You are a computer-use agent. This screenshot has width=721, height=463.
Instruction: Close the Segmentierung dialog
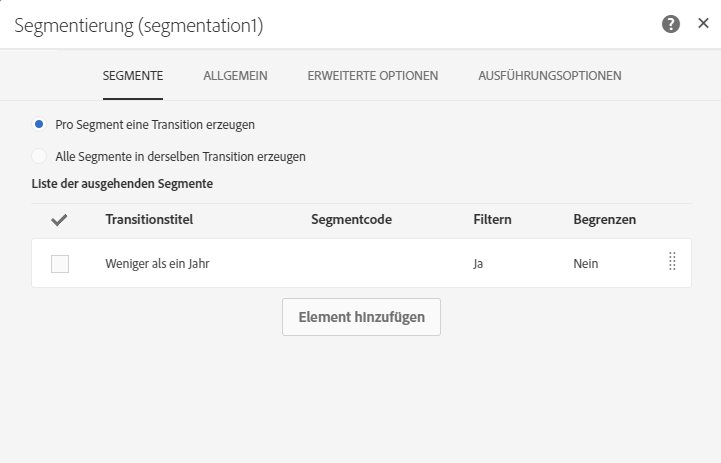pos(703,24)
